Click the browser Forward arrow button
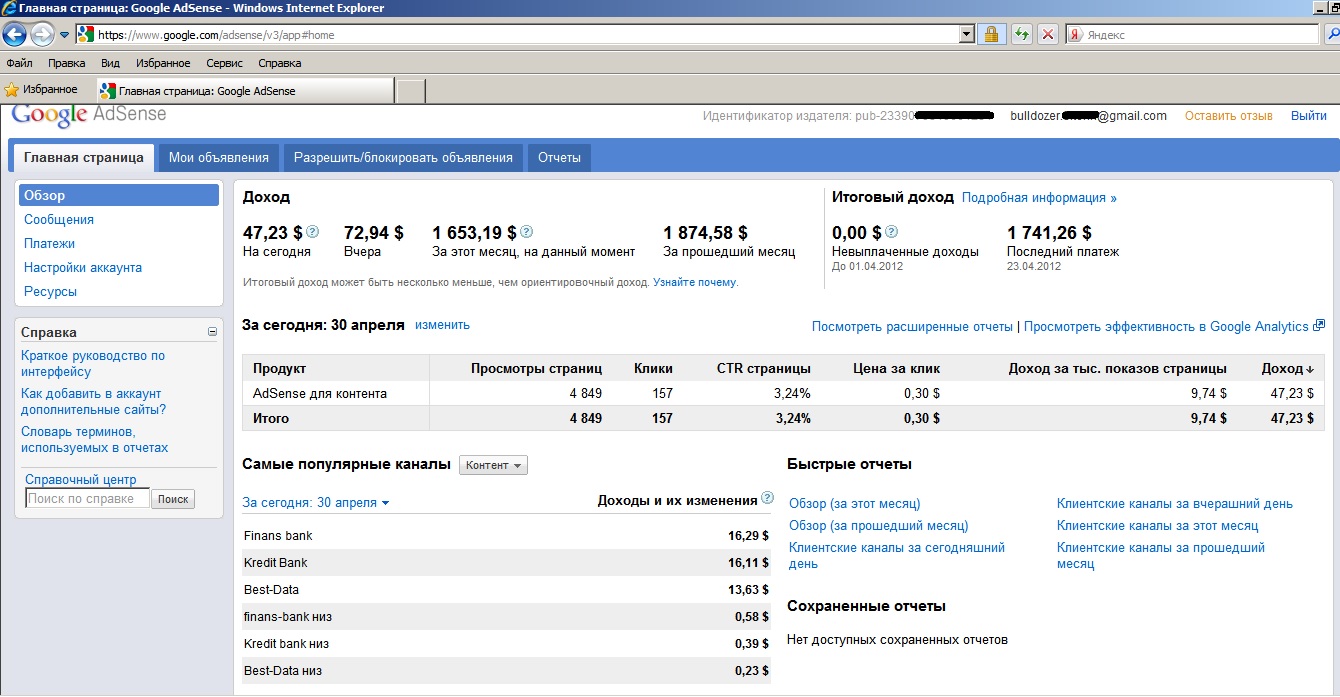This screenshot has width=1340, height=697. click(x=42, y=35)
